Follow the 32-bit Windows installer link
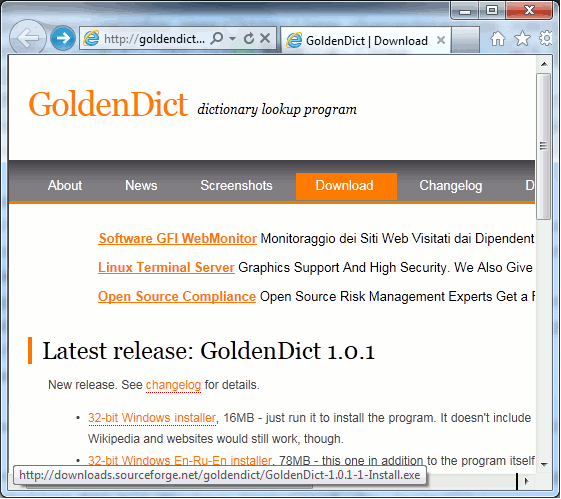The width and height of the screenshot is (561, 499). tap(152, 418)
